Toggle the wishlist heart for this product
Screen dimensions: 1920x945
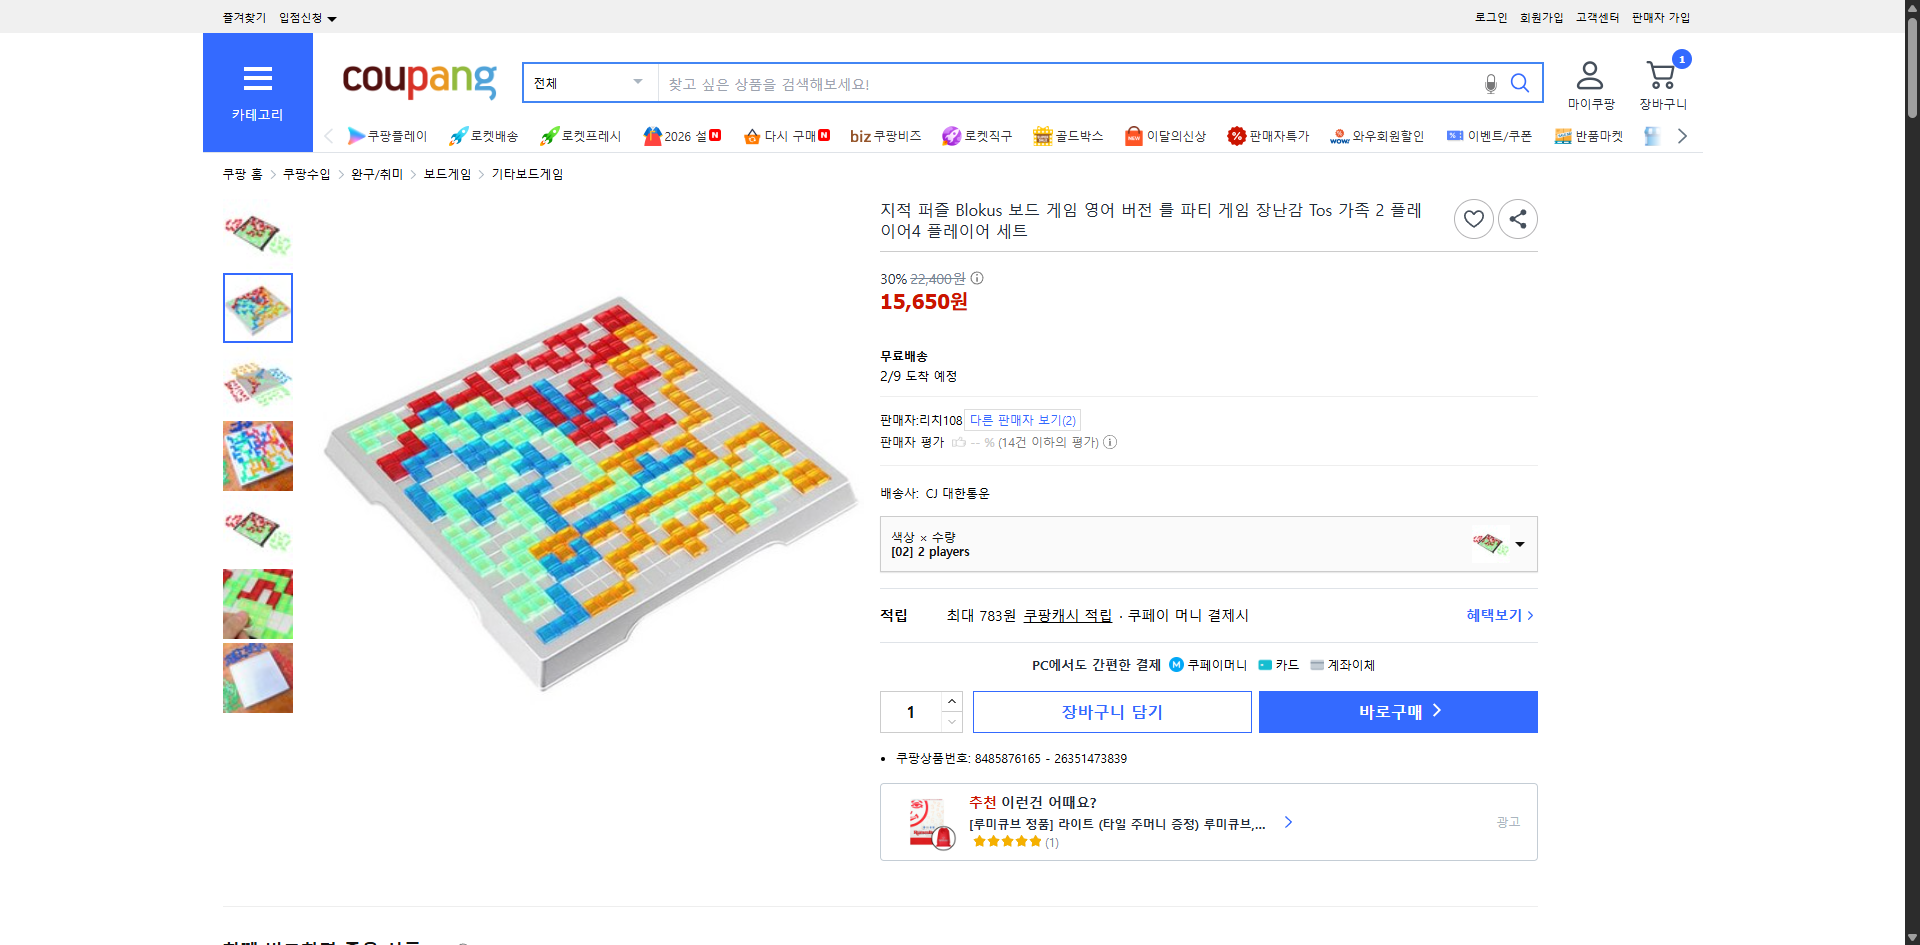point(1473,218)
